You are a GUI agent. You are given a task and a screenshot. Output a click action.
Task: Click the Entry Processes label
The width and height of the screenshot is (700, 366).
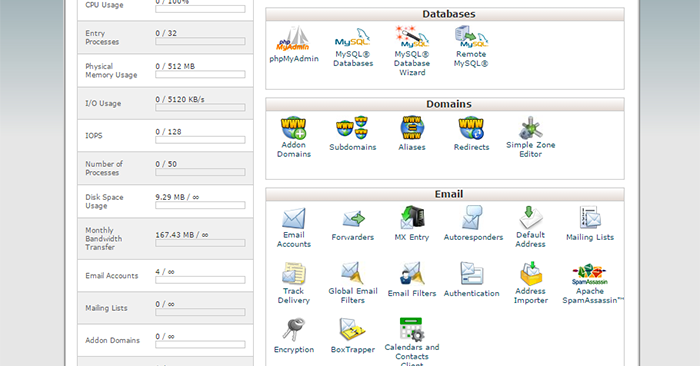[x=102, y=37]
